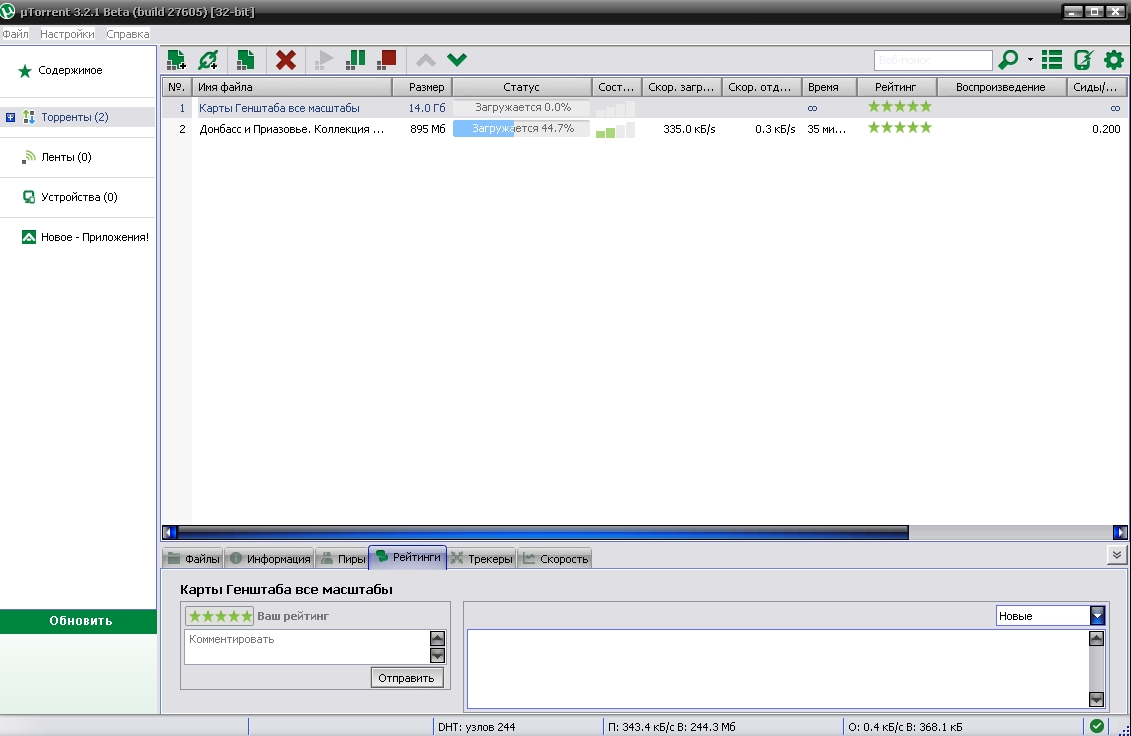1131x736 pixels.
Task: Click the Add Torrent toolbar icon
Action: click(x=176, y=60)
